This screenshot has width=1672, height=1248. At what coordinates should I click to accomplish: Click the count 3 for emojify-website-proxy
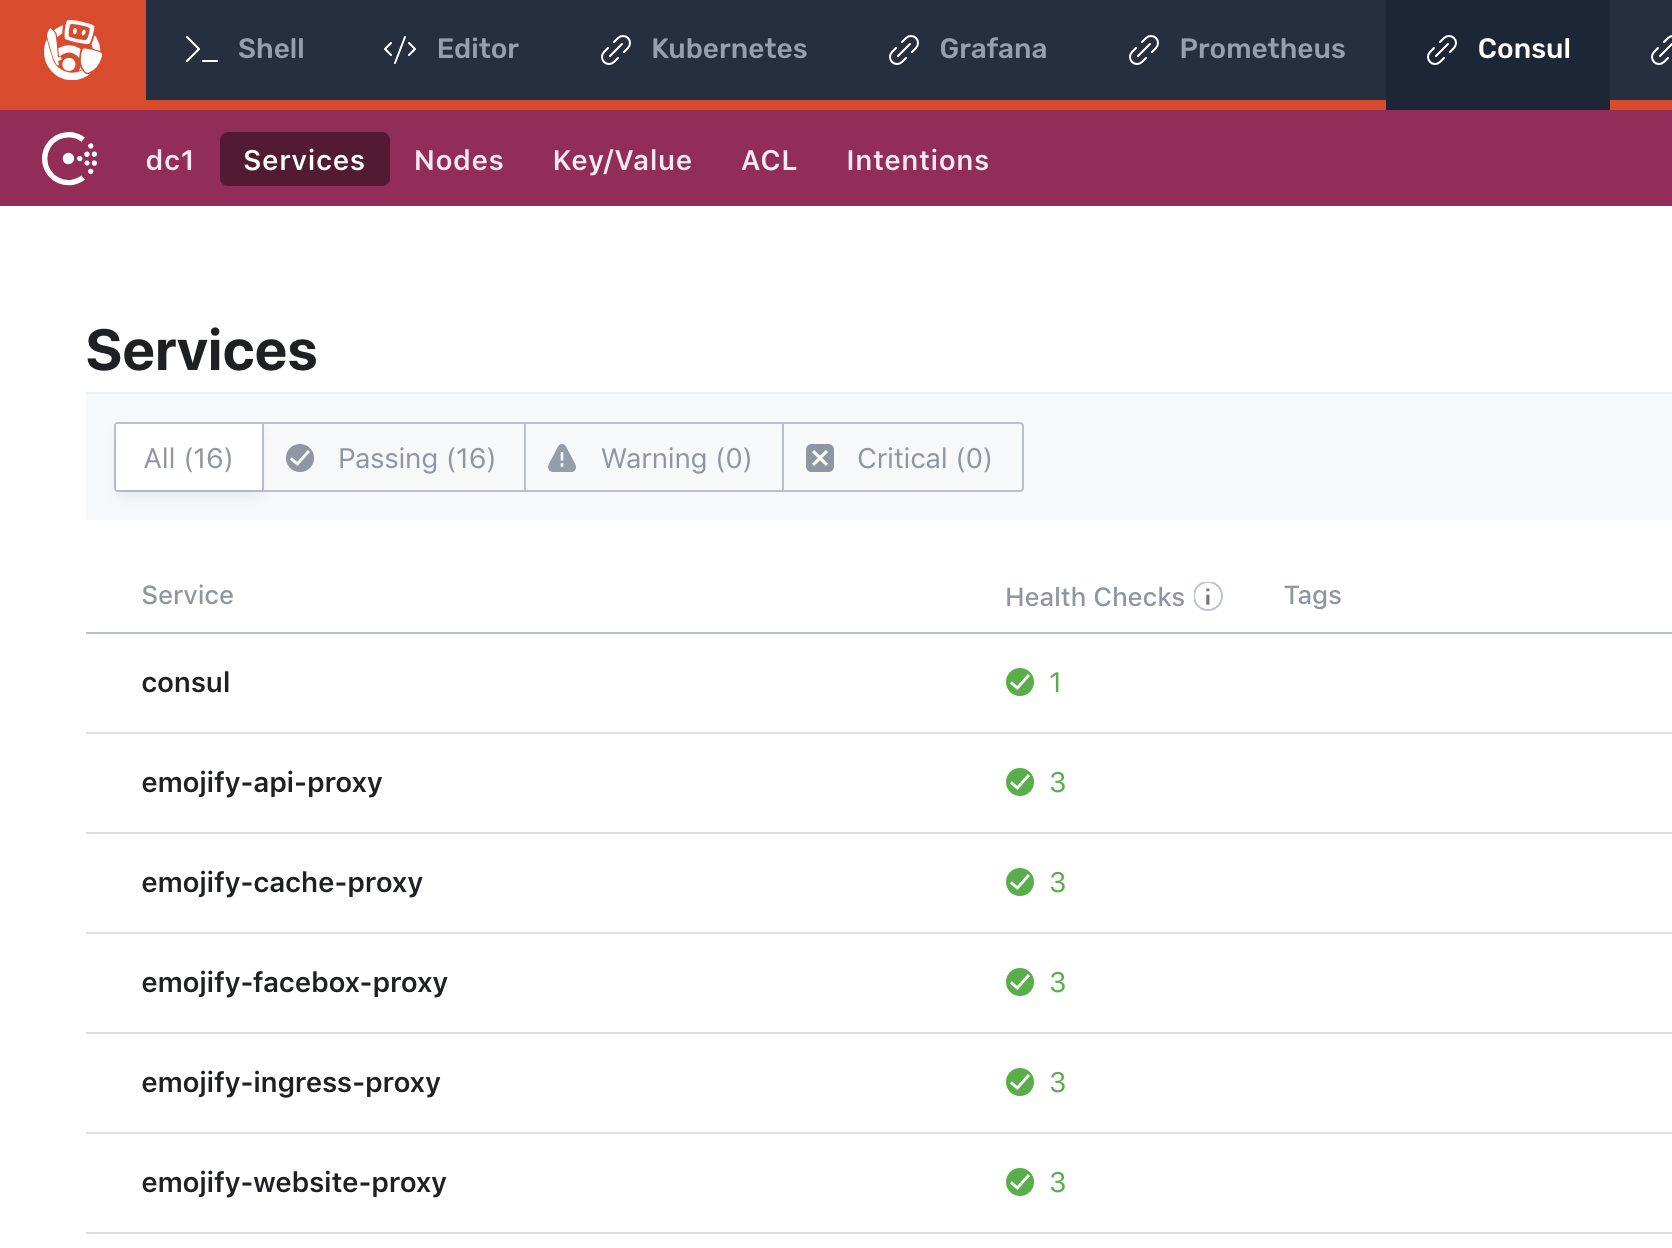point(1058,1182)
